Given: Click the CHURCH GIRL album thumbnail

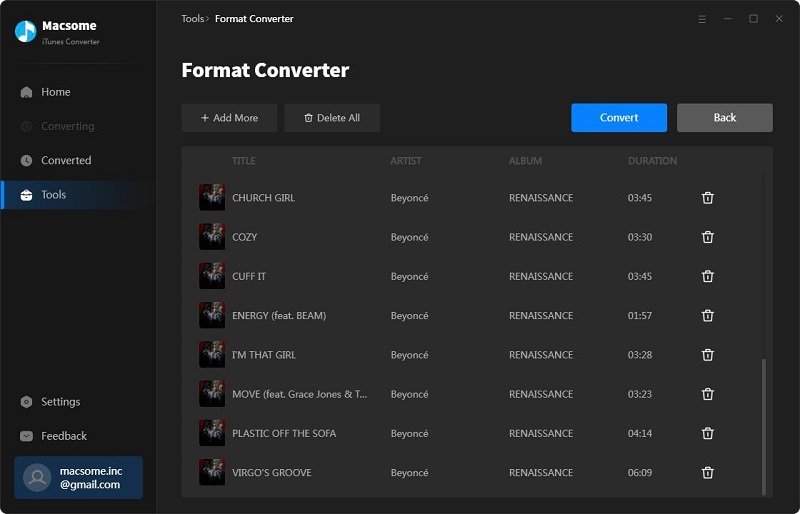Looking at the screenshot, I should [x=212, y=198].
